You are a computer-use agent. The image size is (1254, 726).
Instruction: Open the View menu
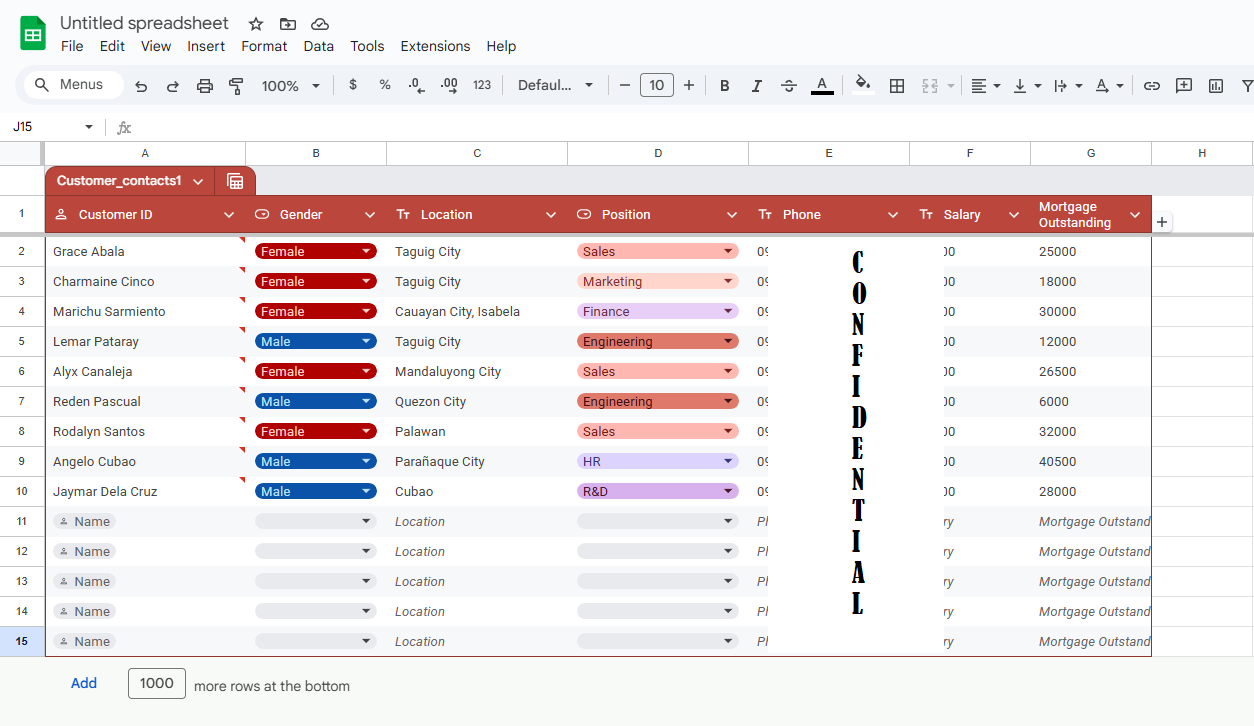coord(156,46)
